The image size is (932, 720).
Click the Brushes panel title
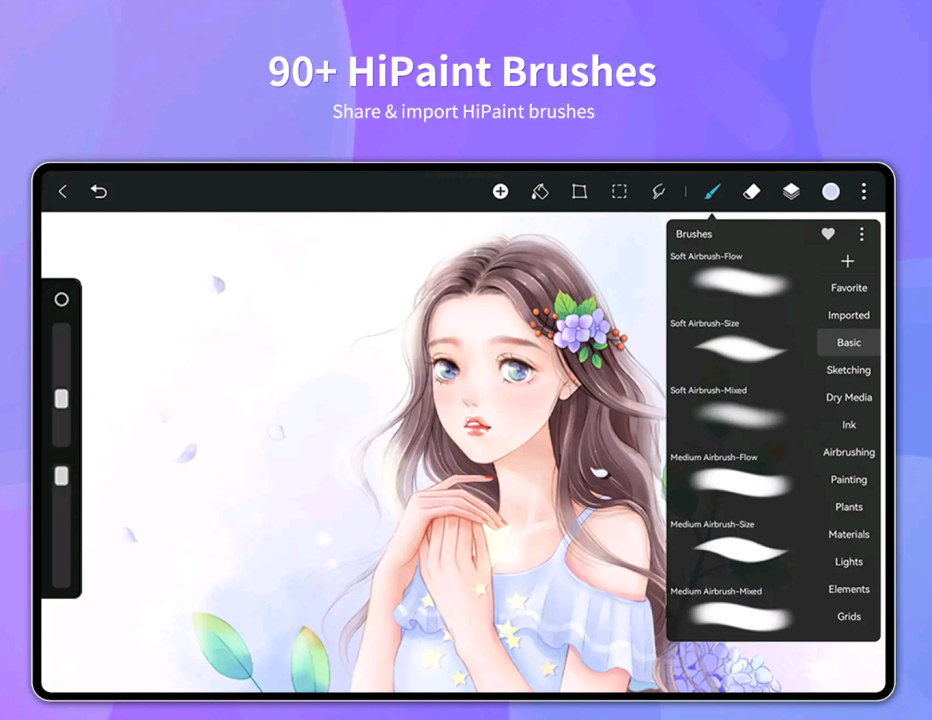click(694, 234)
